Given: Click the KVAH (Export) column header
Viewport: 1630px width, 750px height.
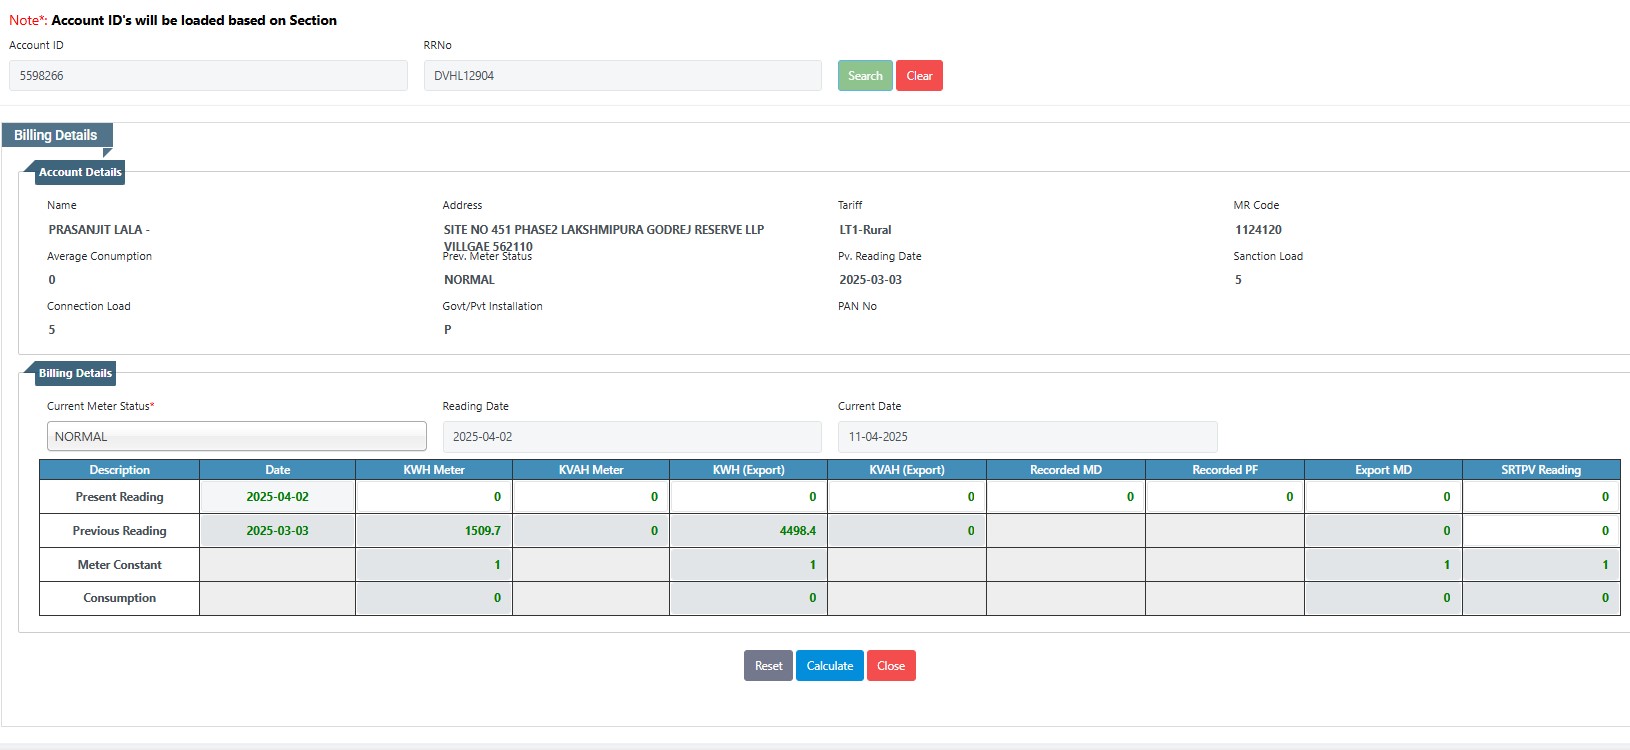Looking at the screenshot, I should pos(907,470).
